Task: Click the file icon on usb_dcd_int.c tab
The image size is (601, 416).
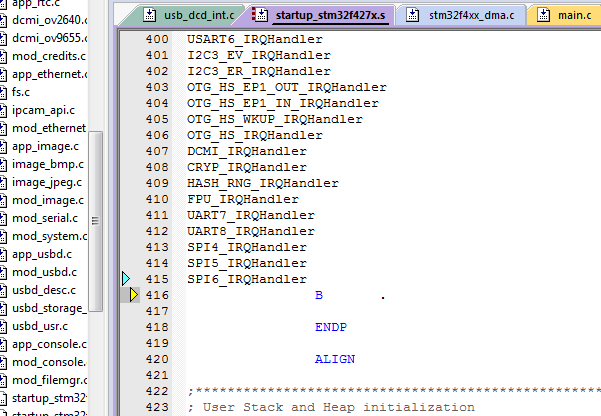Action: coord(149,15)
